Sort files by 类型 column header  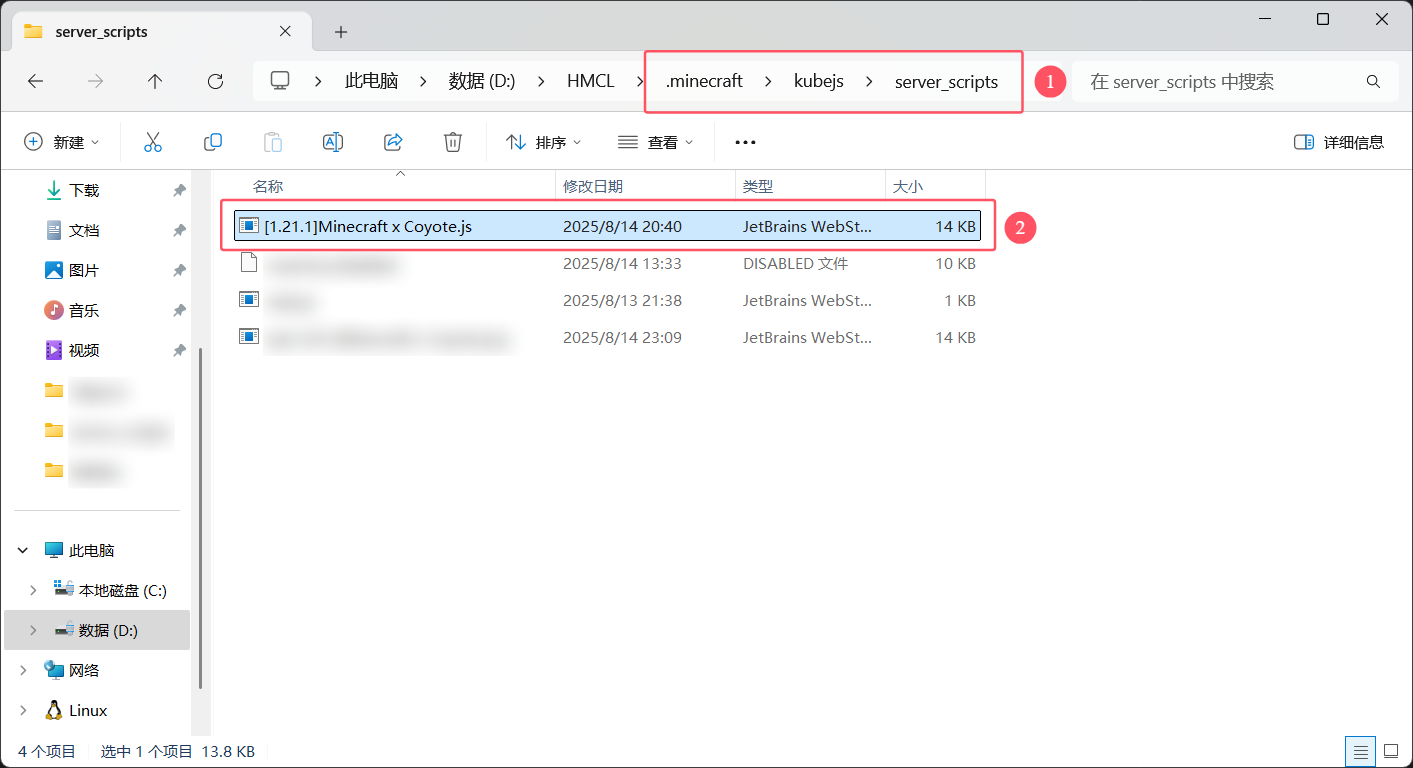click(810, 186)
